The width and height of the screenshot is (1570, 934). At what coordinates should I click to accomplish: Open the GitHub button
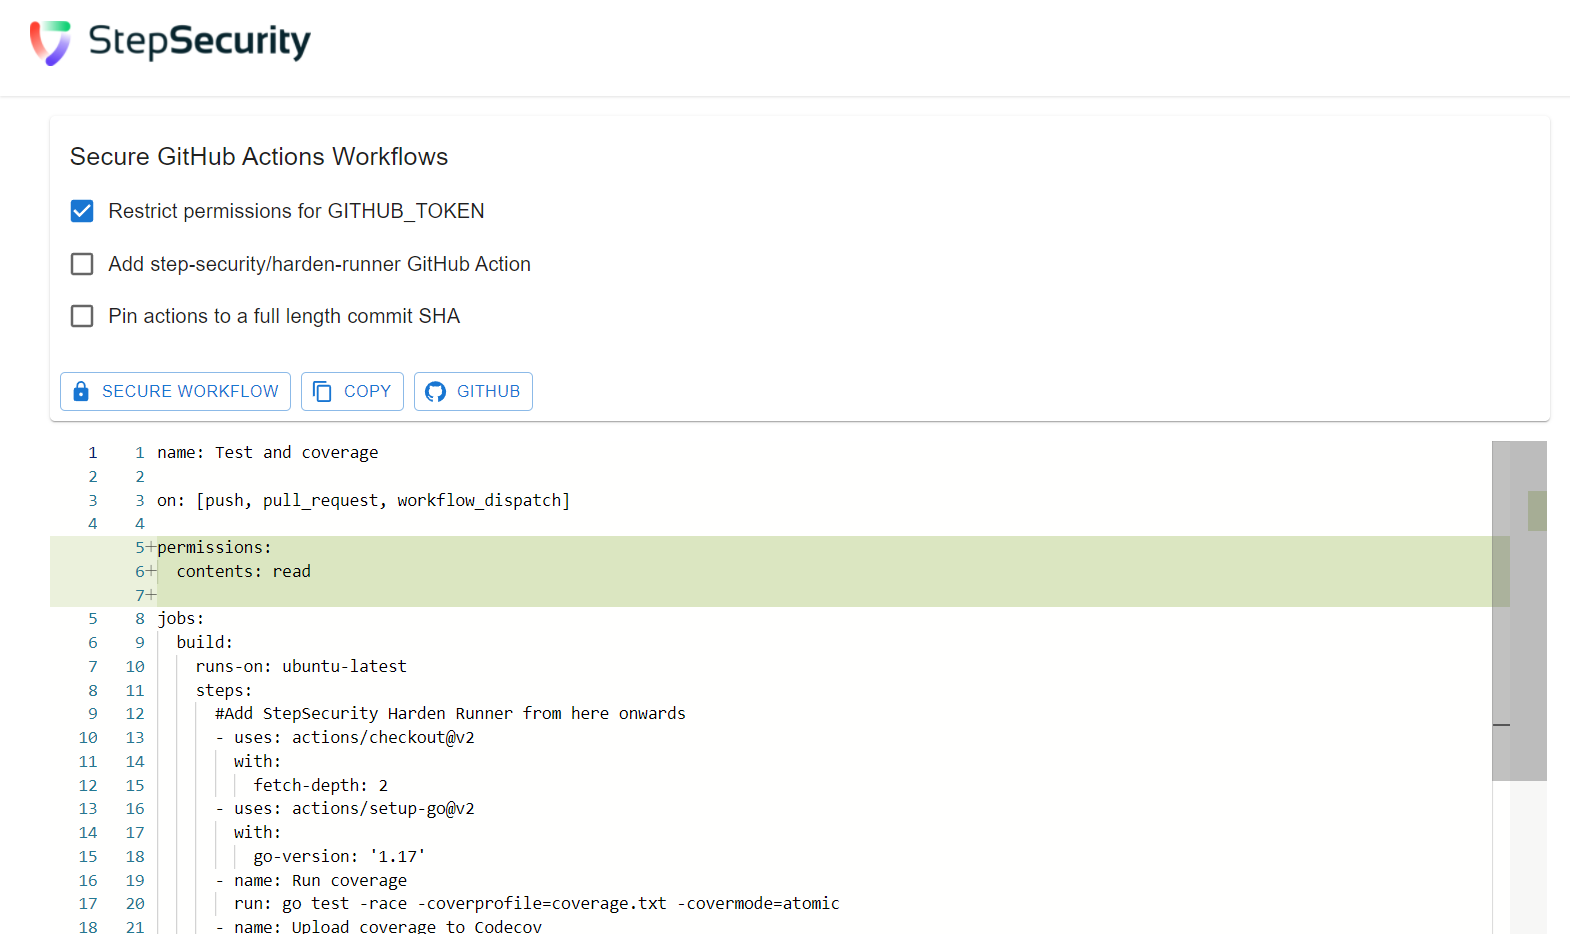point(473,391)
